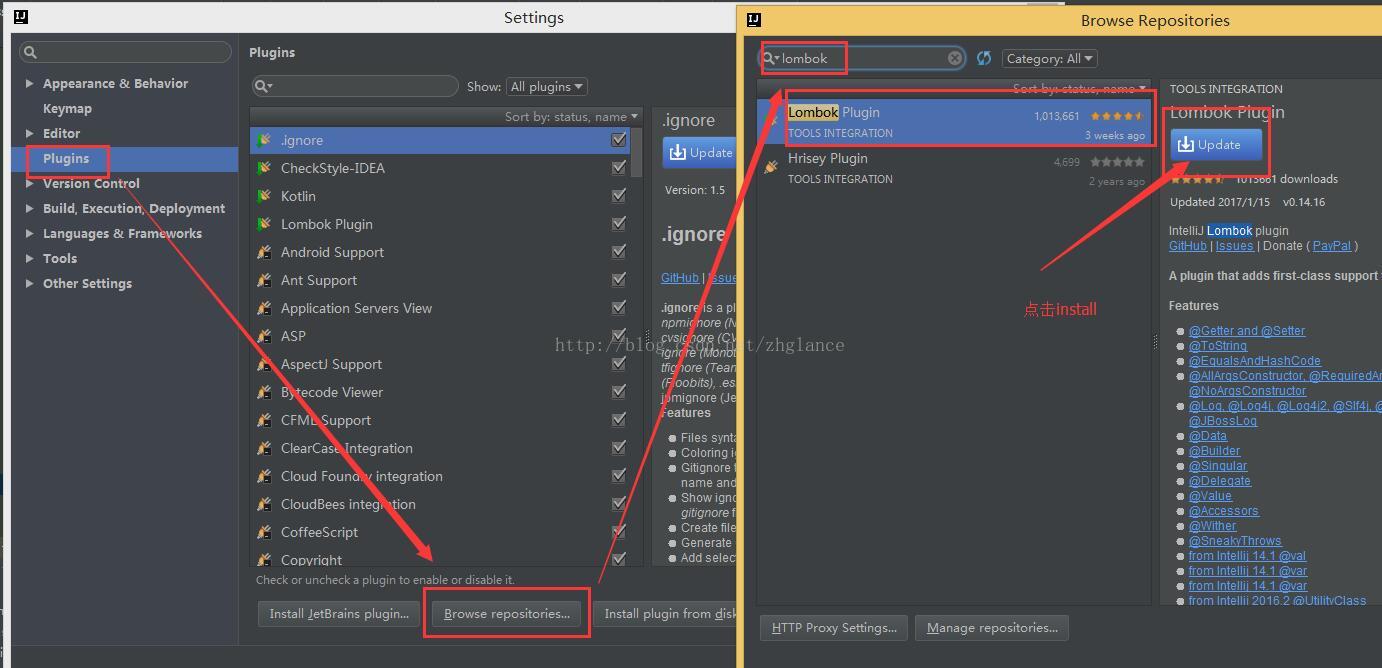Reload the repository plugin list
Image resolution: width=1382 pixels, height=668 pixels.
984,58
